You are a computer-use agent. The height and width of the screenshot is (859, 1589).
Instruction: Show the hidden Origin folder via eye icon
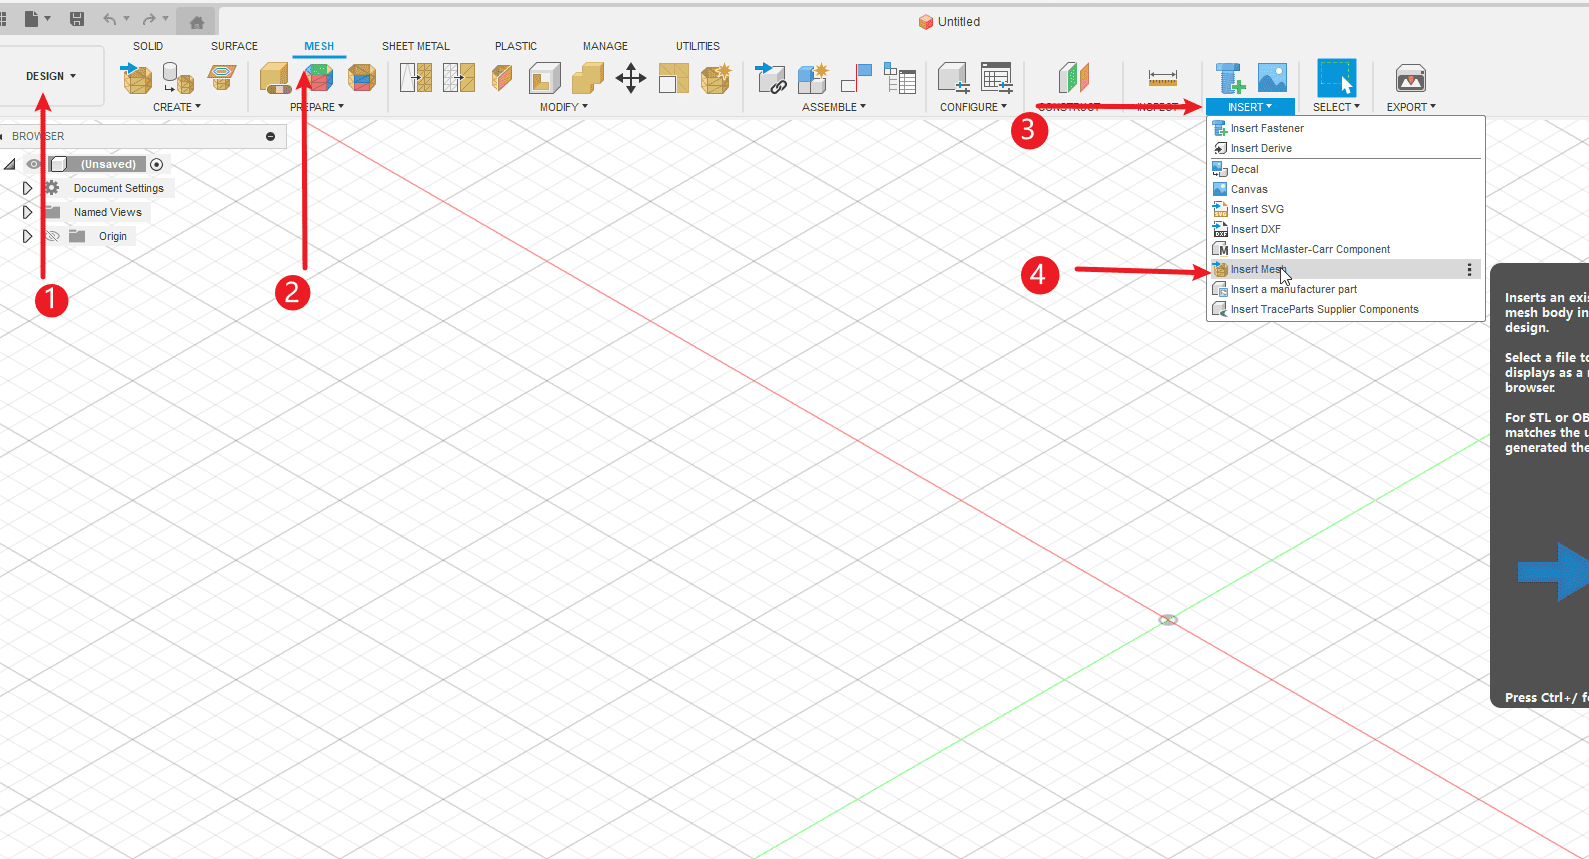pos(53,236)
